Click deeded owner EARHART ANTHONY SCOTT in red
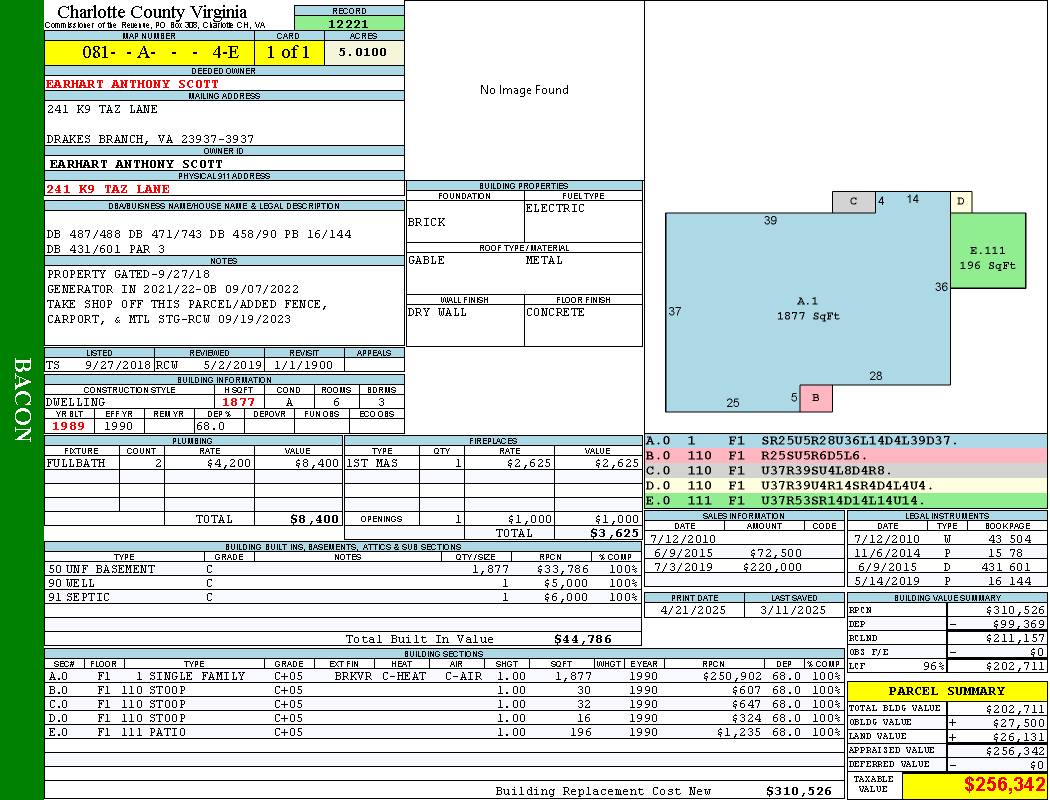Screen dimensions: 1050x800 (133, 84)
